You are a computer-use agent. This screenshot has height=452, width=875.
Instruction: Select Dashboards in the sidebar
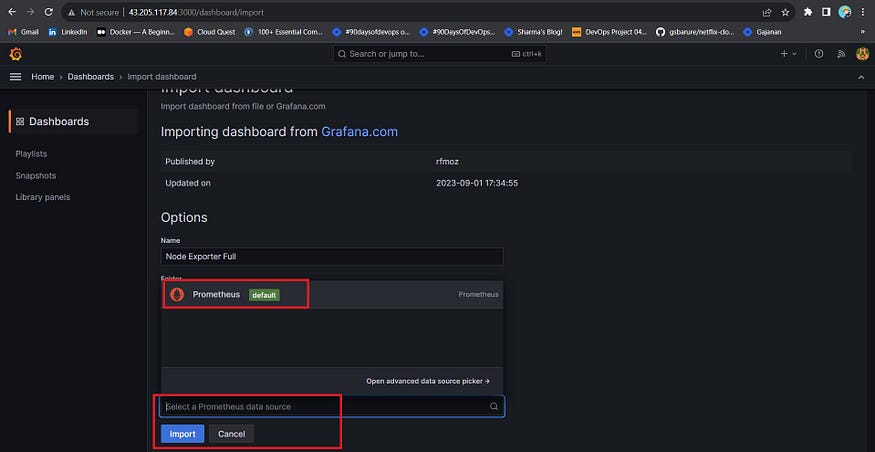[x=73, y=121]
